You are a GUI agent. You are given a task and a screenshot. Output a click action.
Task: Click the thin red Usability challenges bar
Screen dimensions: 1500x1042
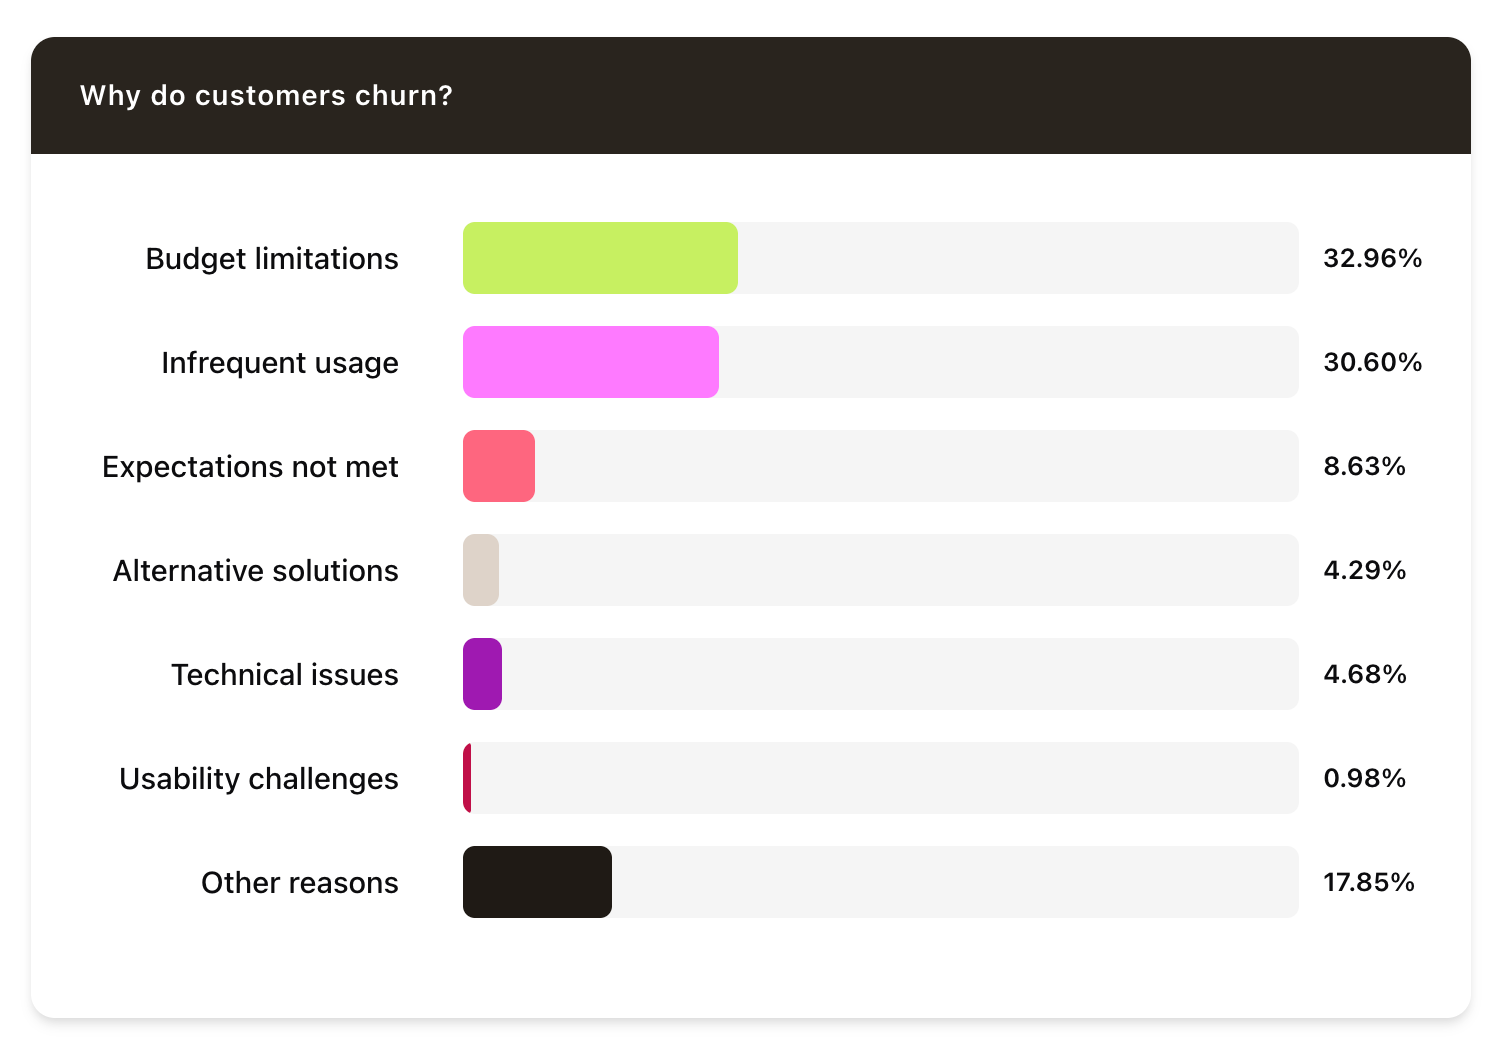[x=467, y=778]
